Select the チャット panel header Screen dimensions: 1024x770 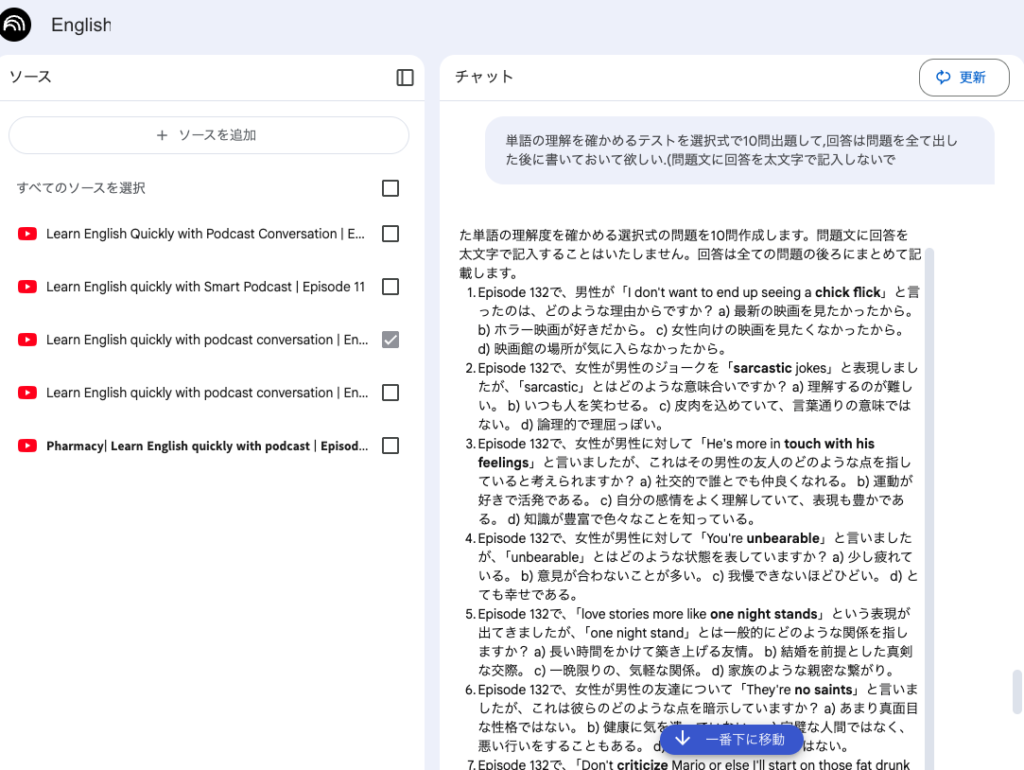coord(484,78)
